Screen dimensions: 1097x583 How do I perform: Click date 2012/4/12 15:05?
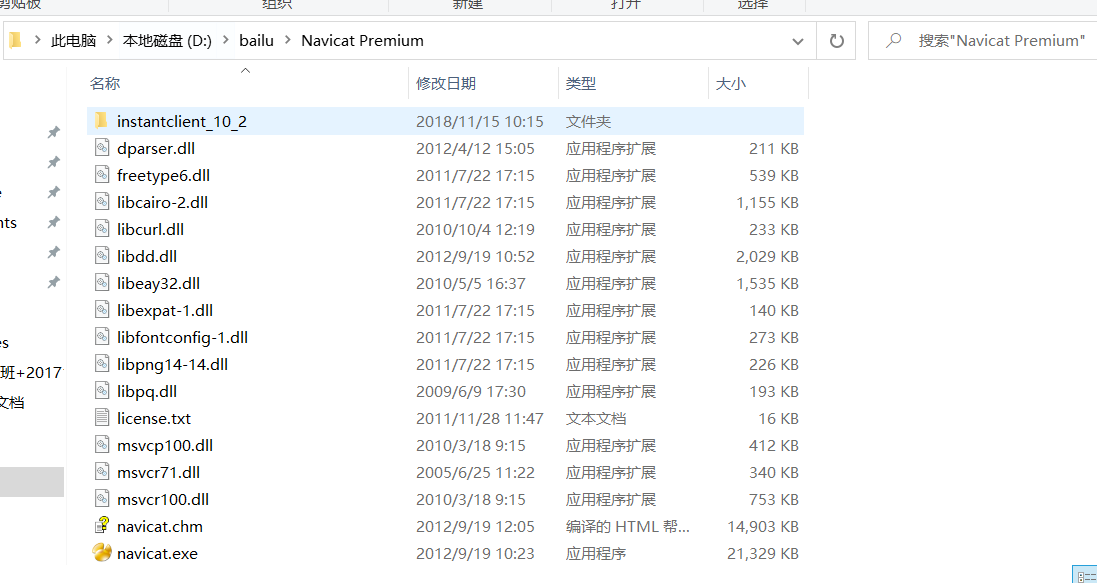(x=475, y=148)
